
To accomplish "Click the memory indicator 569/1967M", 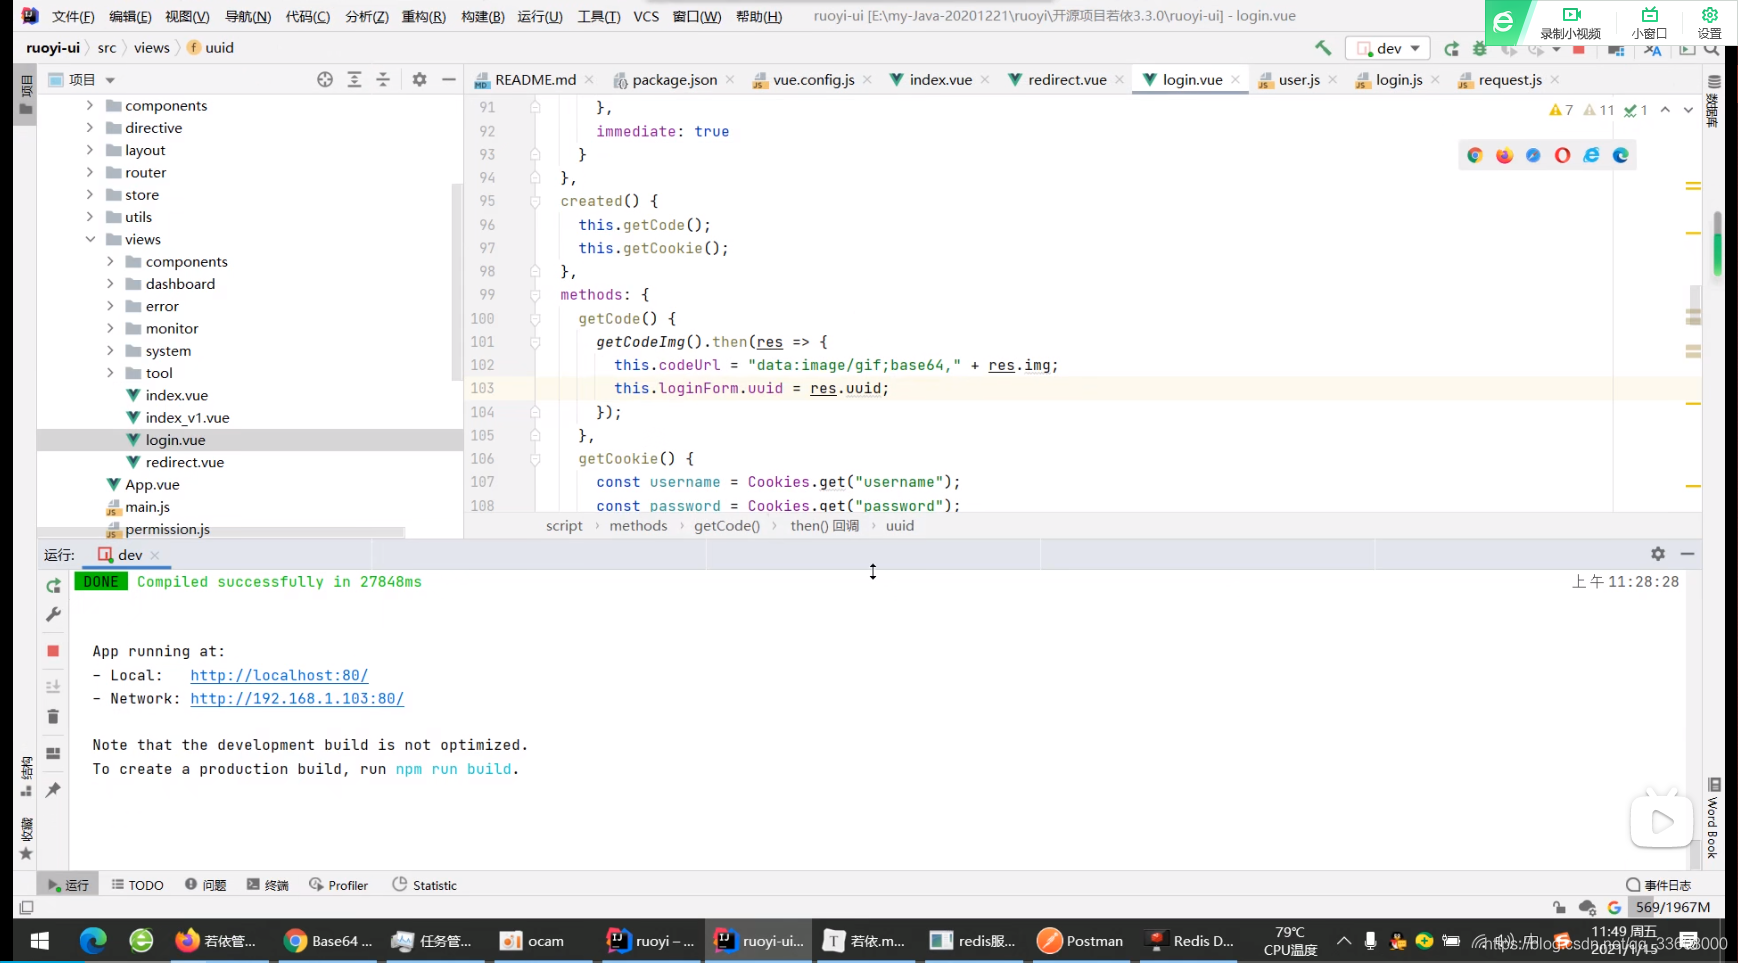I will pos(1672,907).
